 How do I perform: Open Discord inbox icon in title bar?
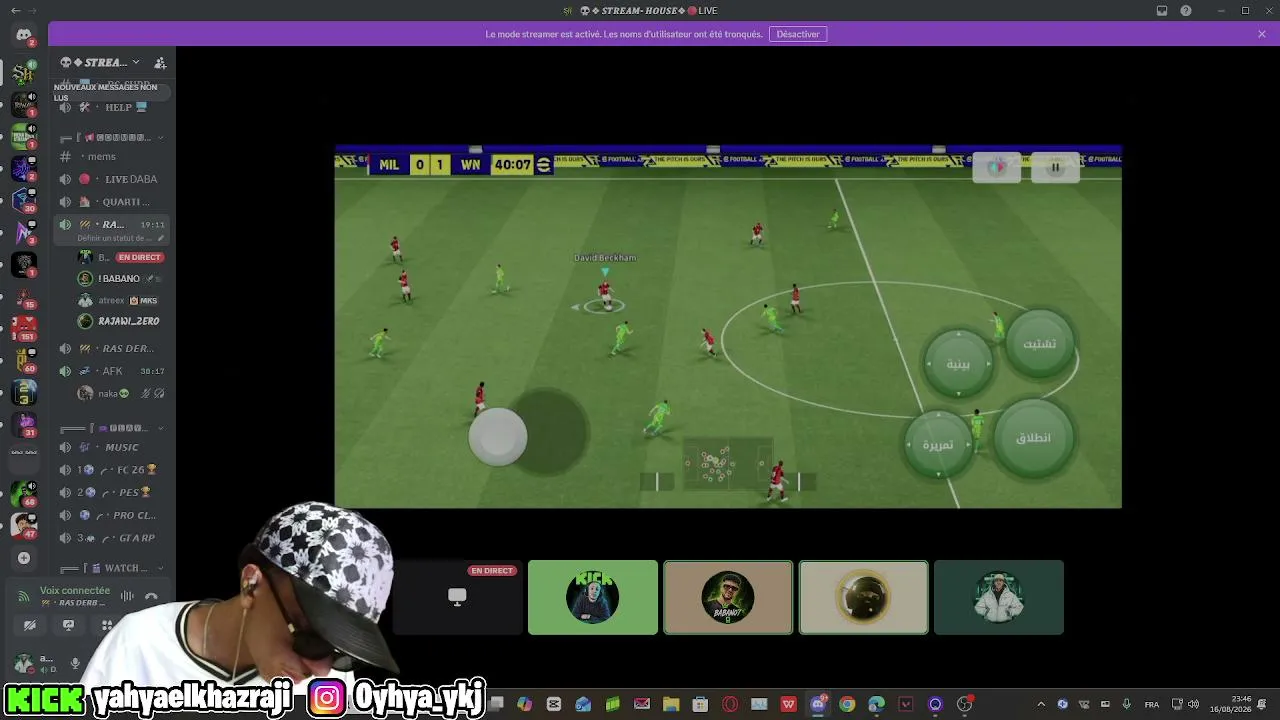(1162, 10)
